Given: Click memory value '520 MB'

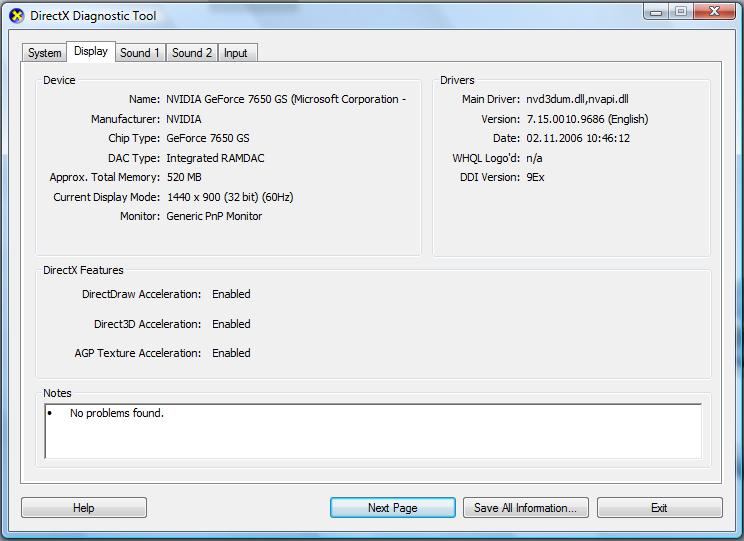Looking at the screenshot, I should click(x=184, y=177).
